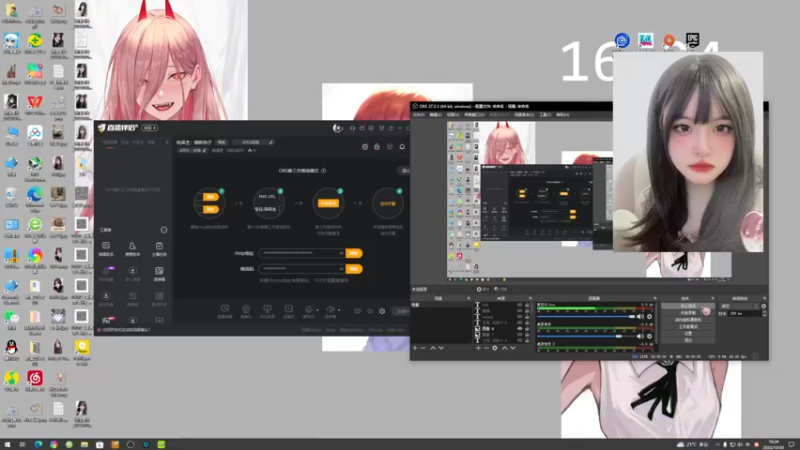This screenshot has height=450, width=800.
Task: Toggle lock on 图像 7 source
Action: 527,335
